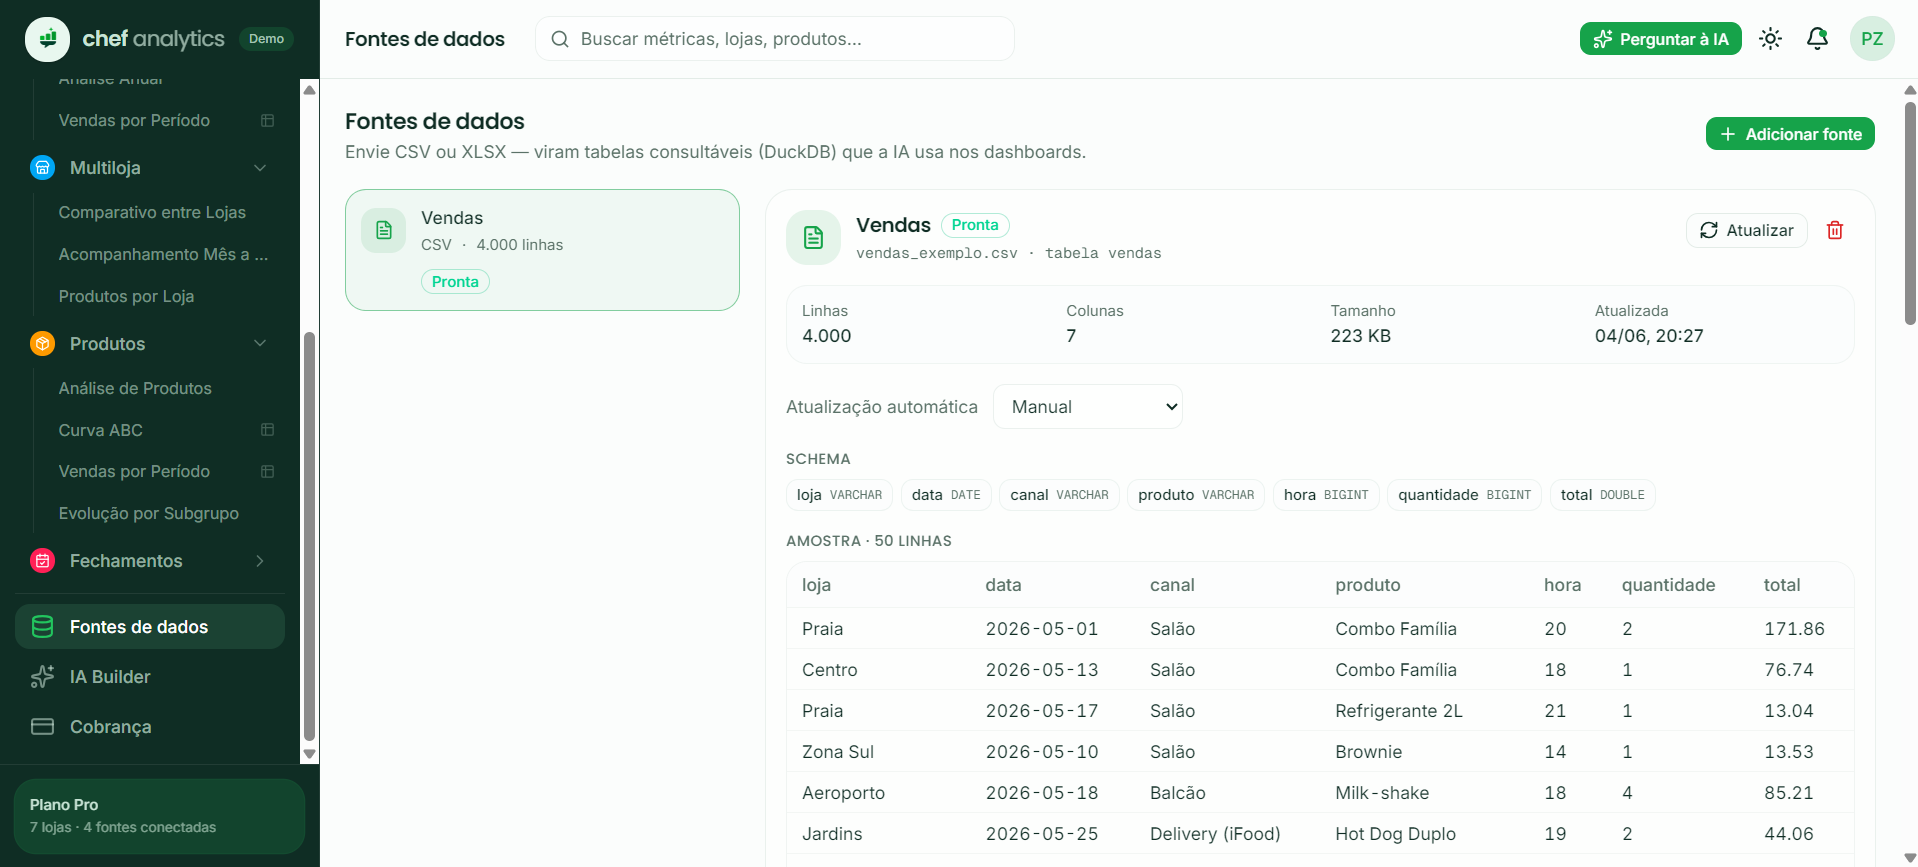
Task: Open Evolução por Subgrupo
Action: tap(149, 513)
